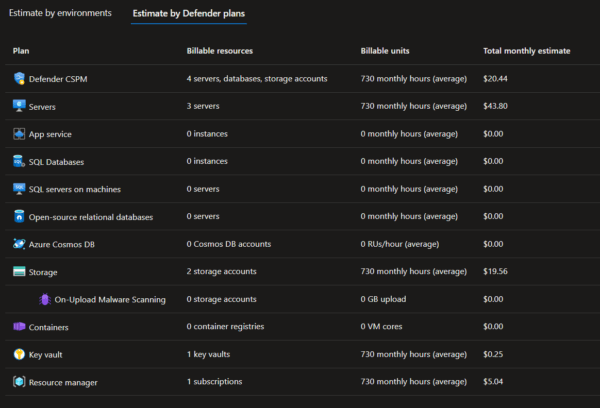Click the $20.44 estimate for Defender CSPM

495,78
